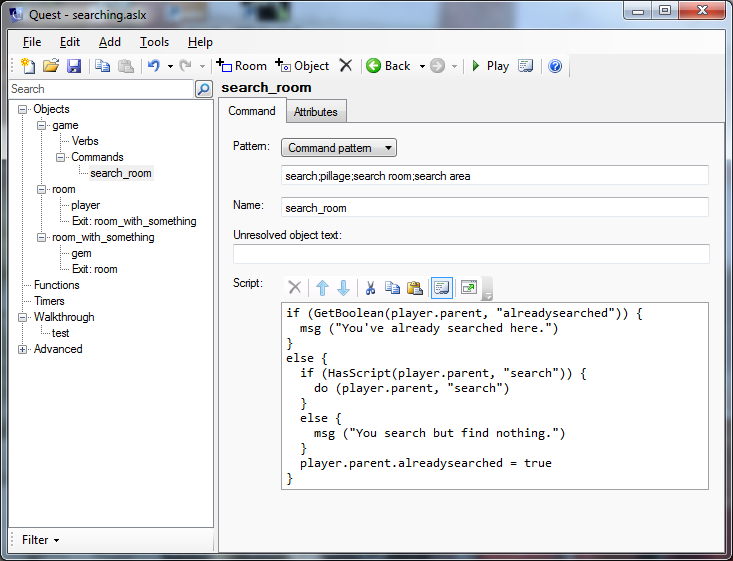This screenshot has height=561, width=733.
Task: Cut the script line with scissors icon
Action: click(370, 287)
